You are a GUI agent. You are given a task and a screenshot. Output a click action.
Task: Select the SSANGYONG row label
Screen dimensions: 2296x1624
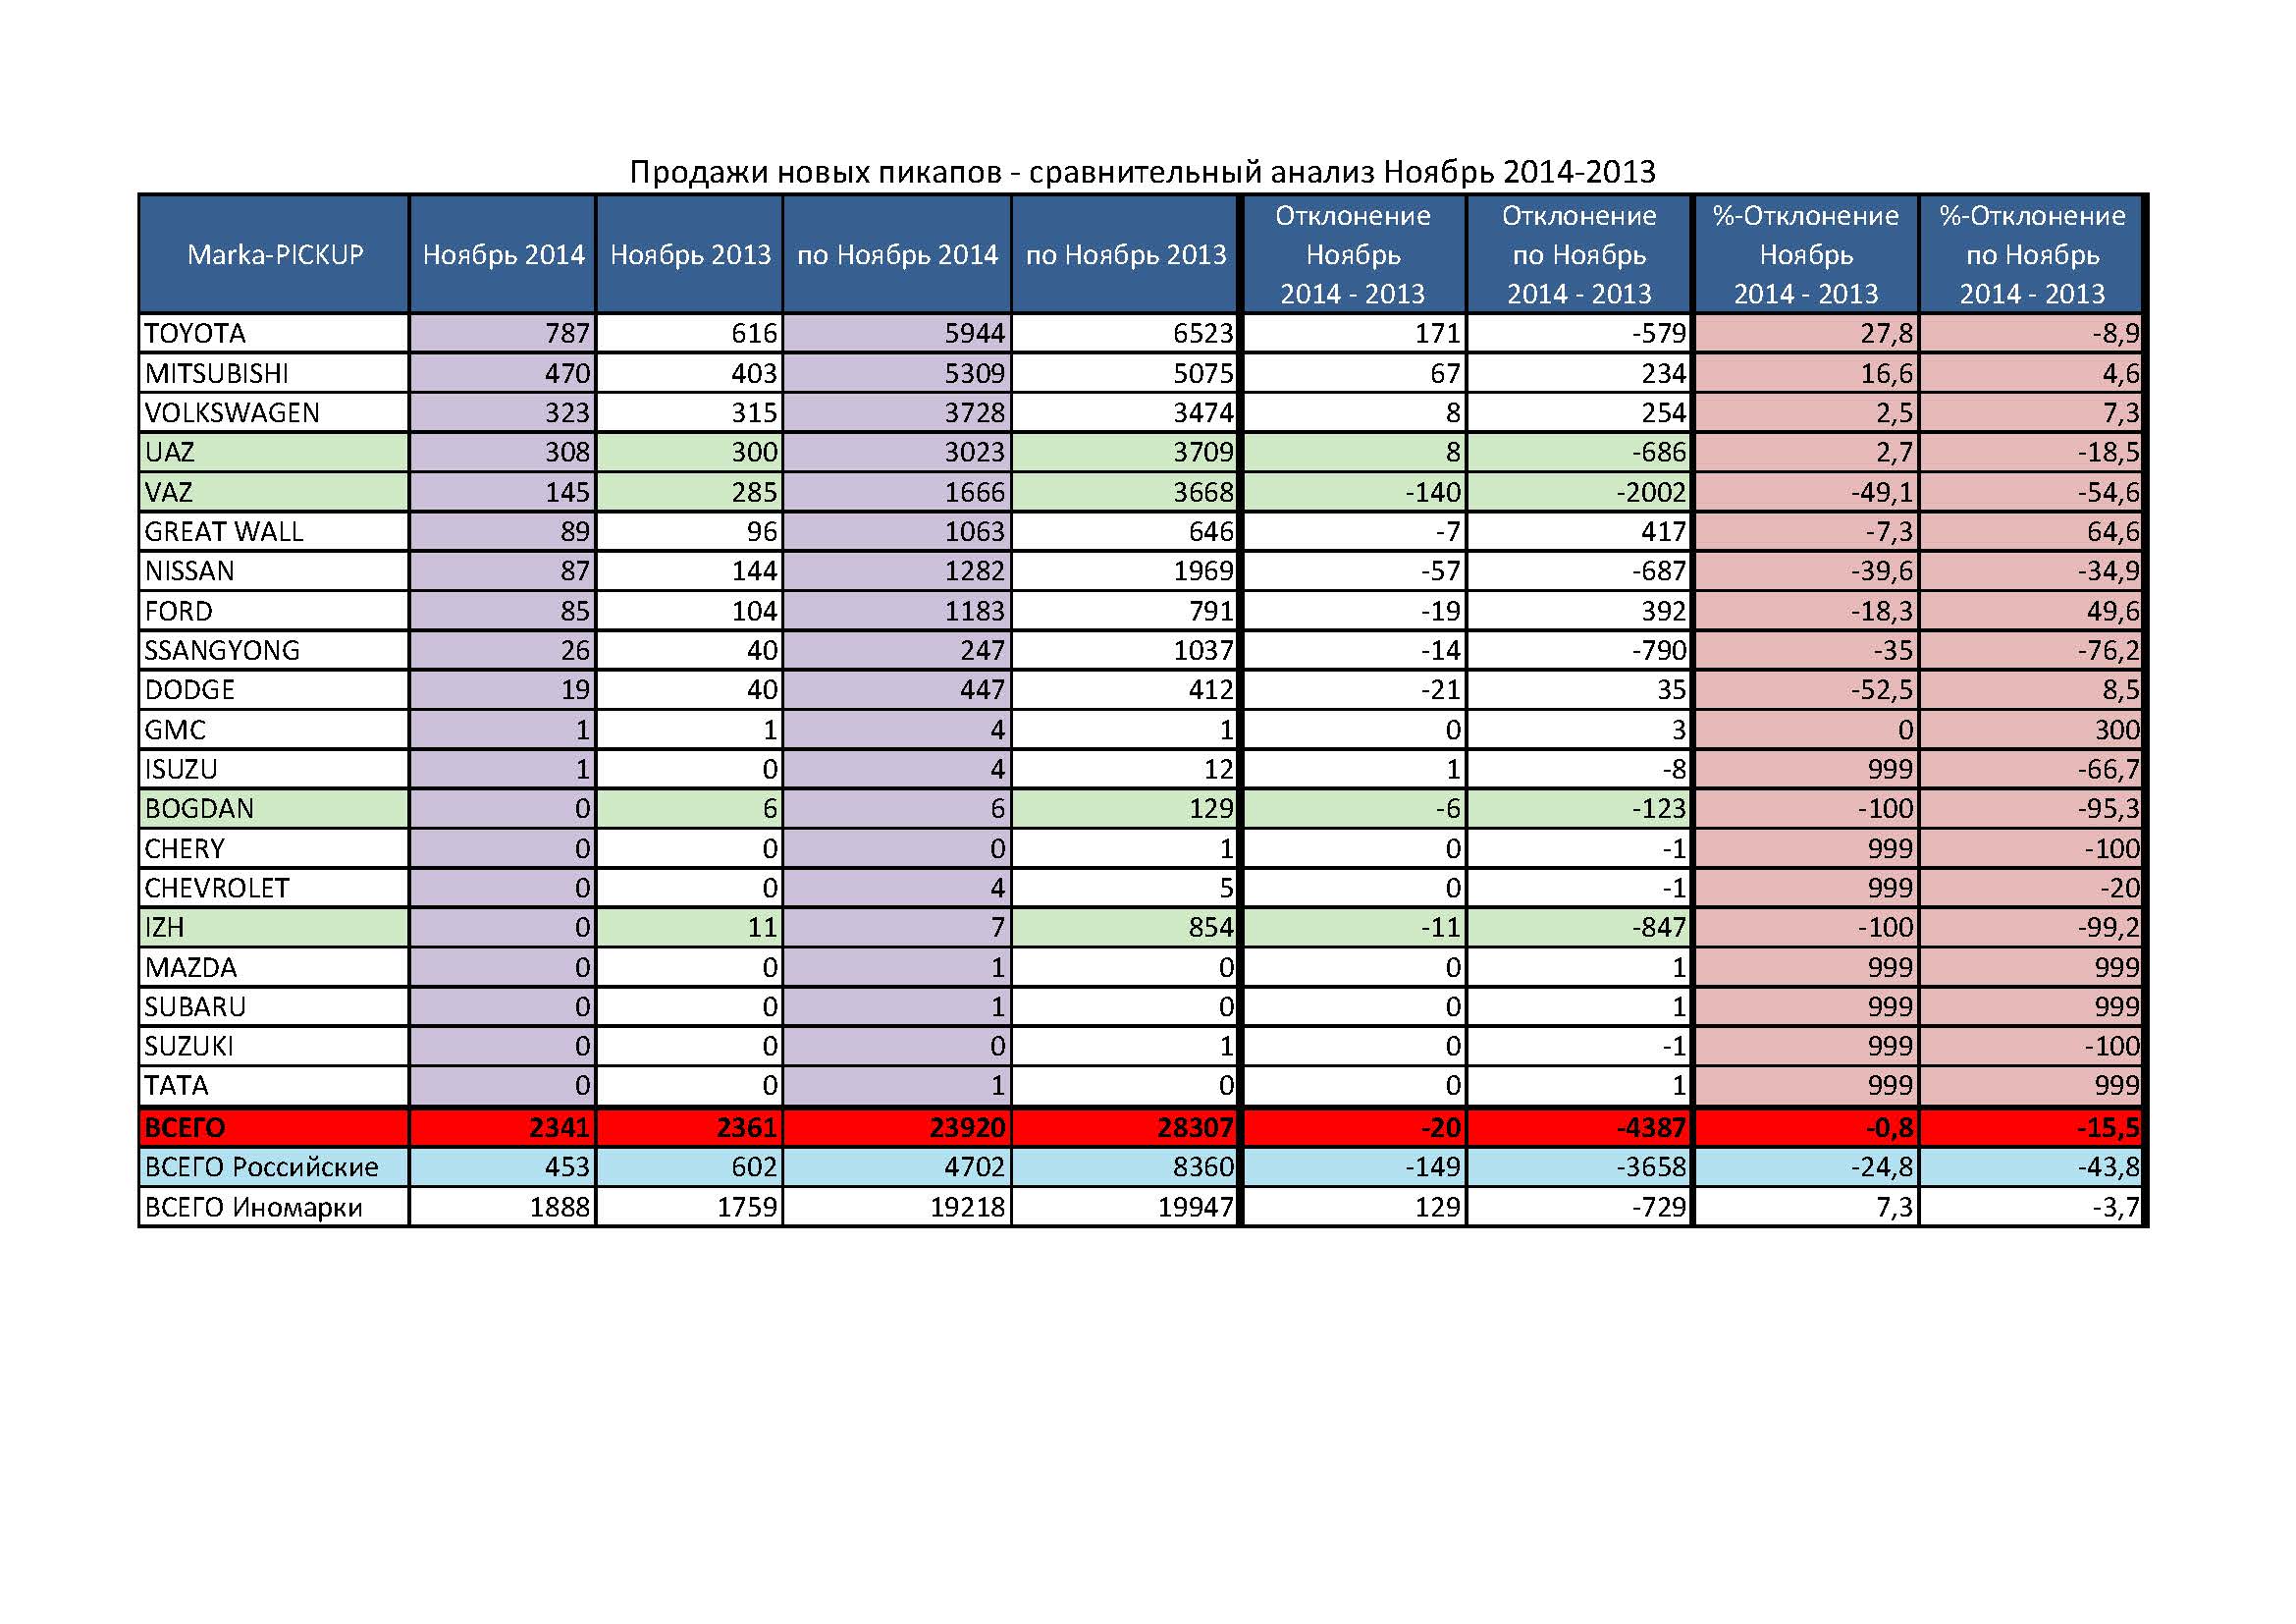point(221,650)
